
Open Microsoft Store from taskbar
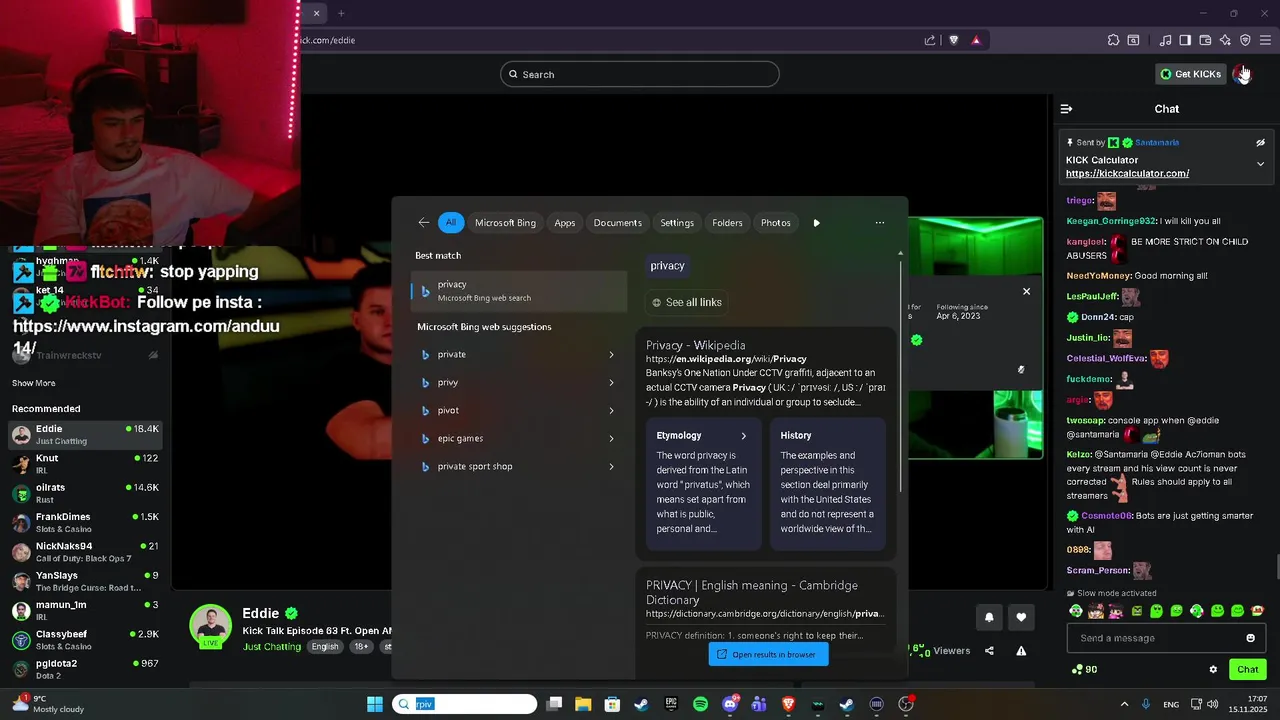click(x=612, y=704)
